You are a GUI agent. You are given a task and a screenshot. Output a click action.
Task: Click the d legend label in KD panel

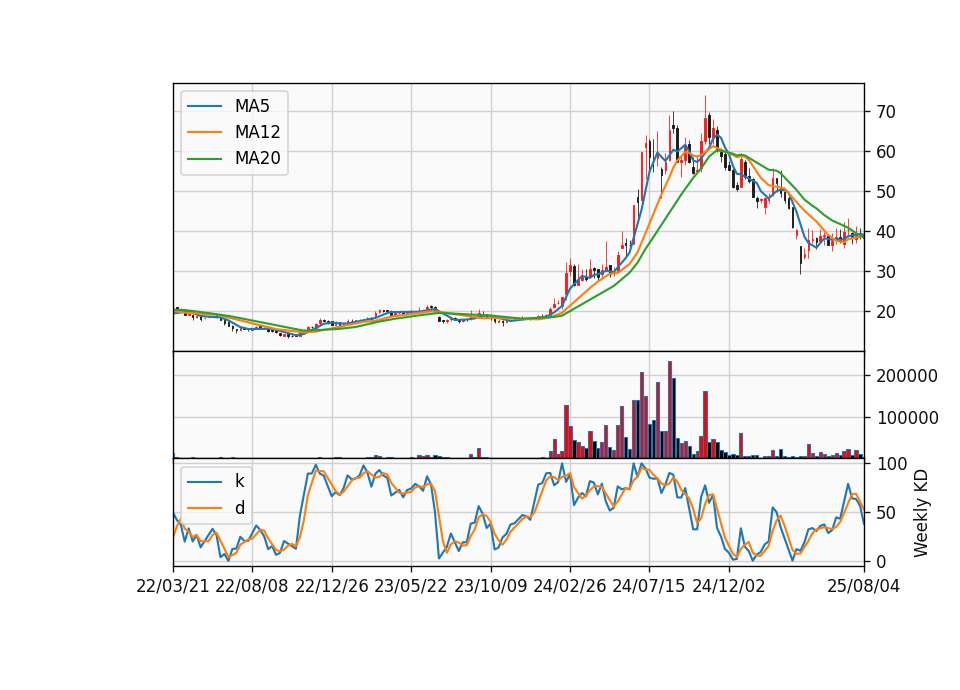239,508
